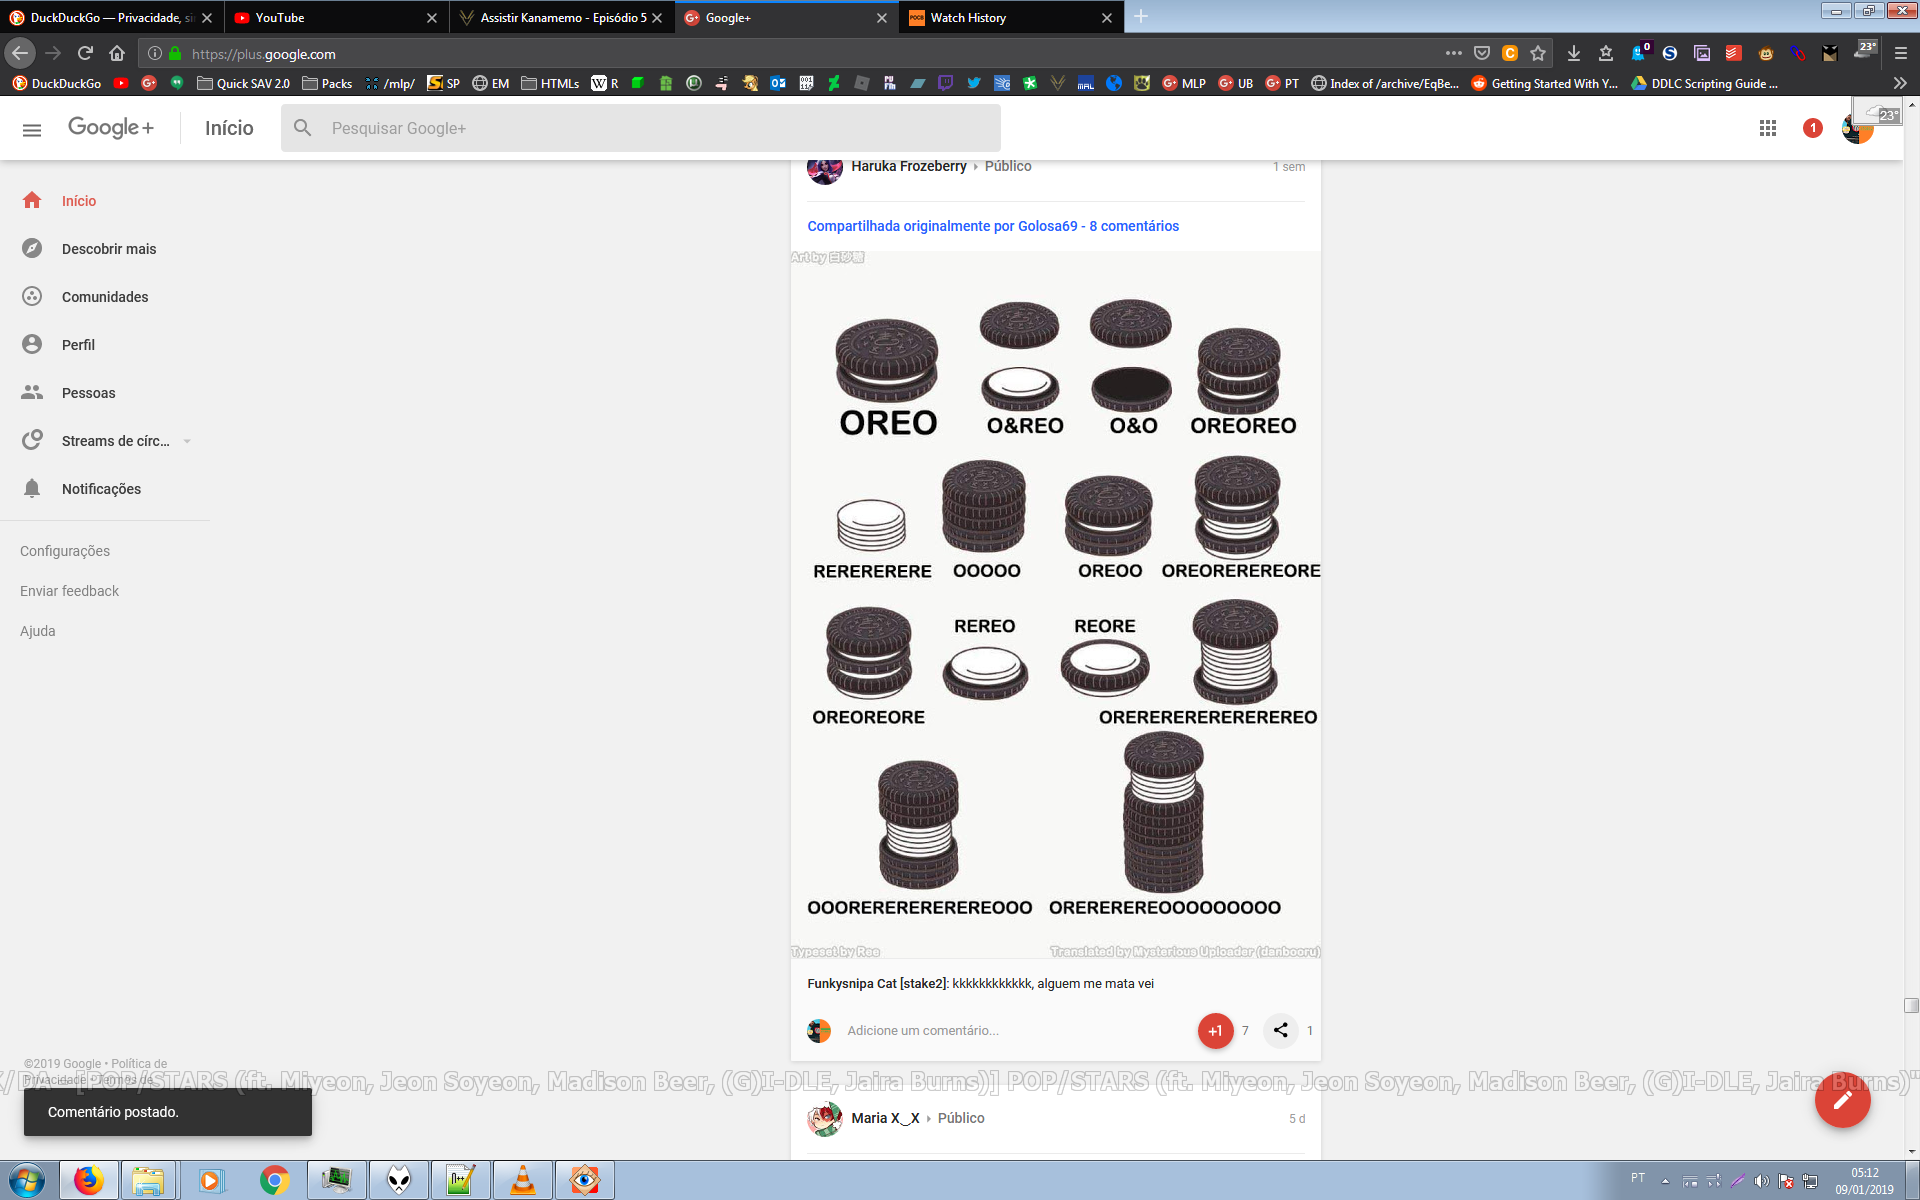
Task: Open the Google apps grid launcher
Action: tap(1768, 128)
